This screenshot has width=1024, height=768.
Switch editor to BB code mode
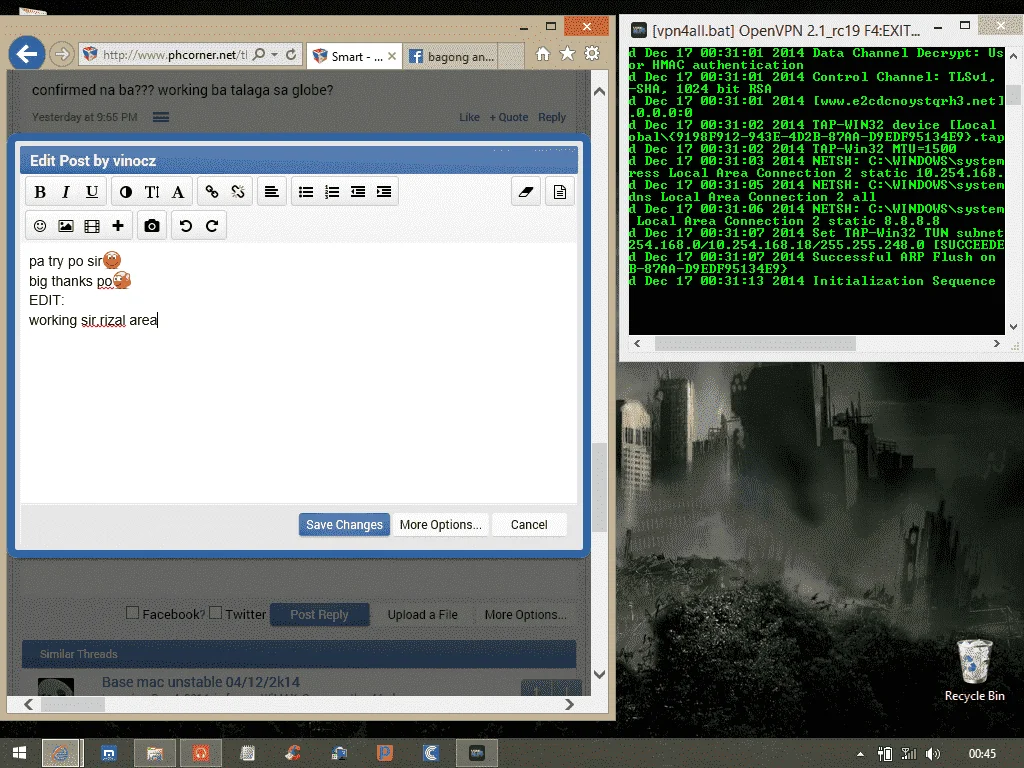[560, 192]
